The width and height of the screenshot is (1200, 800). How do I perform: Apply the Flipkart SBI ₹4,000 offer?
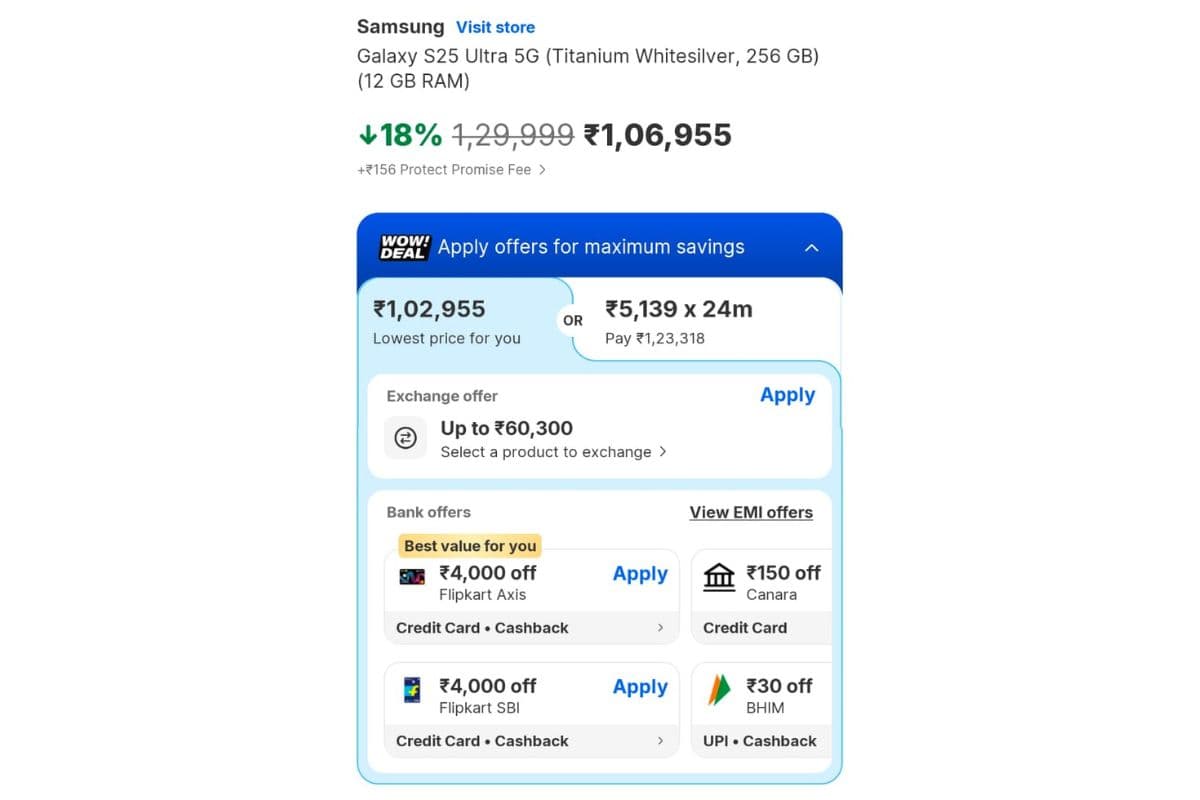[640, 687]
